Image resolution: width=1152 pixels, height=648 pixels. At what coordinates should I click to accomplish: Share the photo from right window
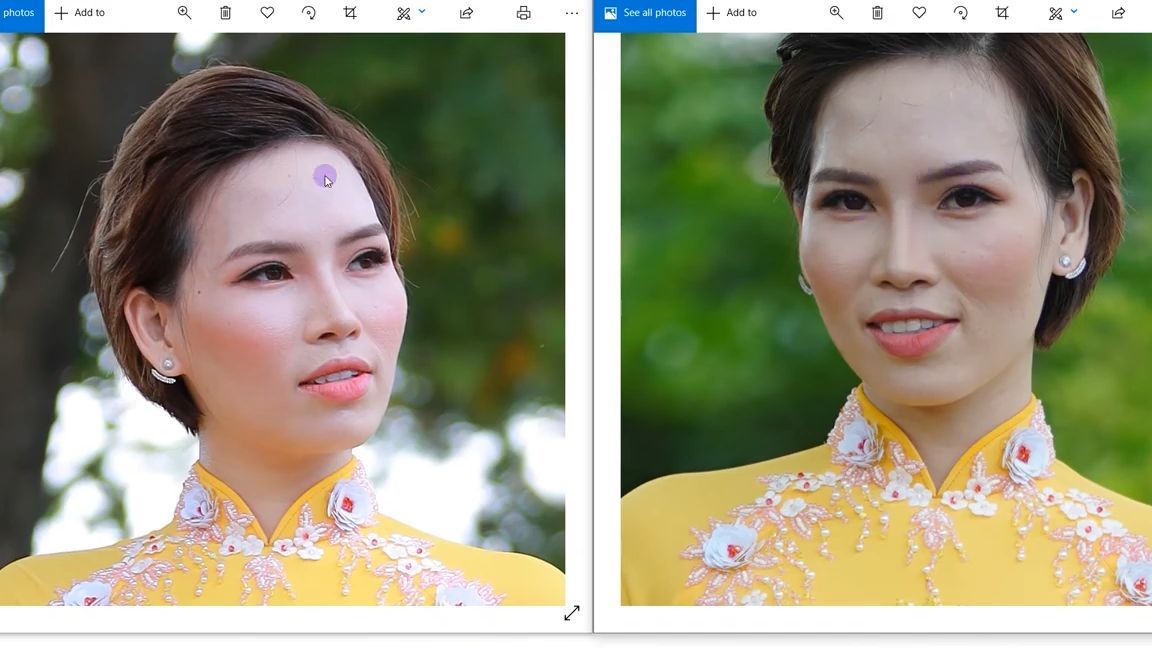(x=1118, y=13)
